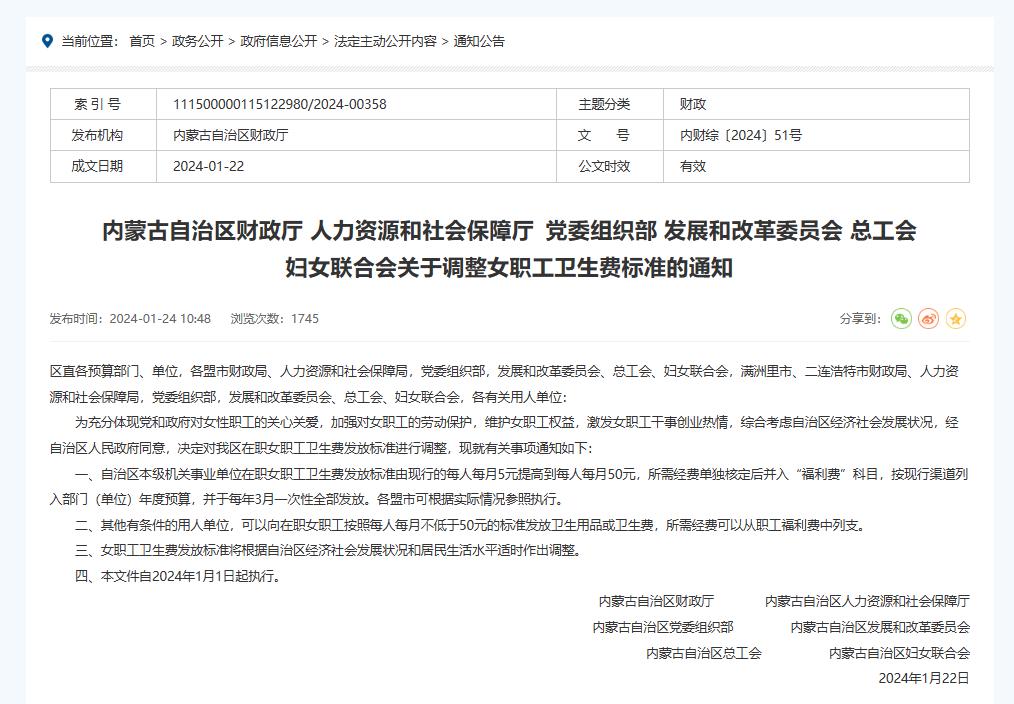Select the 通知公告 breadcrumb item
Image resolution: width=1014 pixels, height=704 pixels.
pos(479,41)
